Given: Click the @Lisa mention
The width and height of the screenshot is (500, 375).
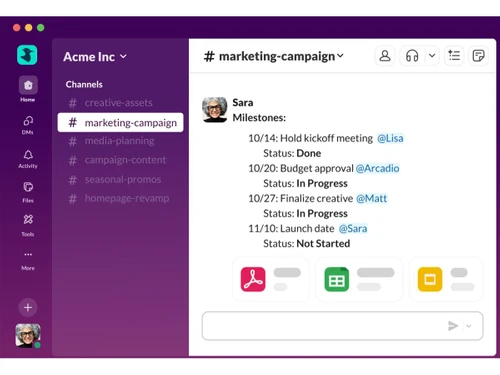Looking at the screenshot, I should pos(390,138).
